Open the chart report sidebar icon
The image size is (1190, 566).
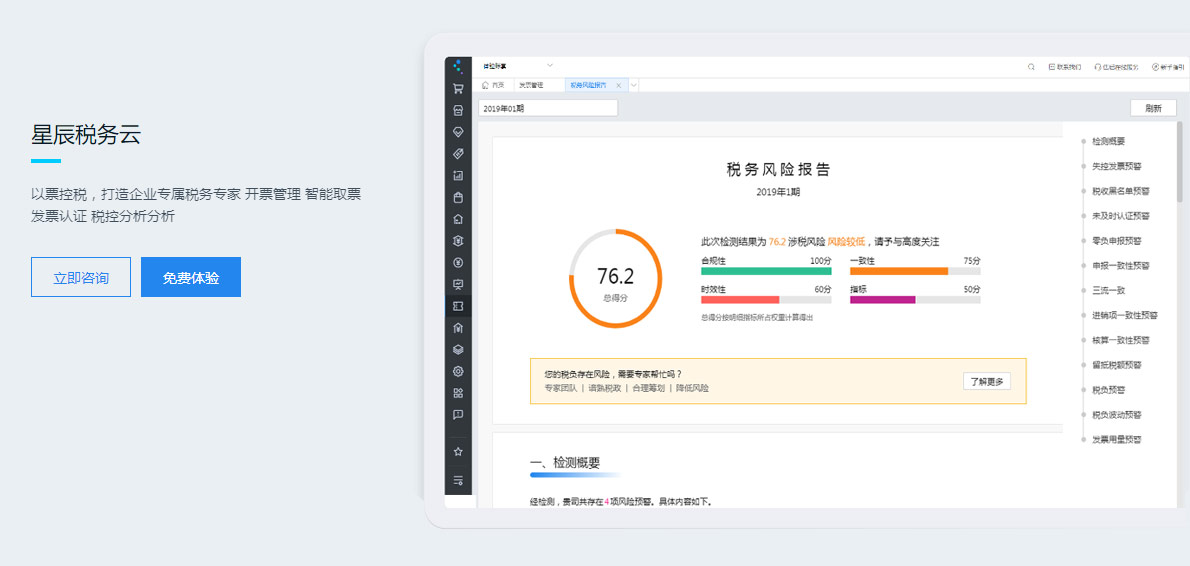458,176
